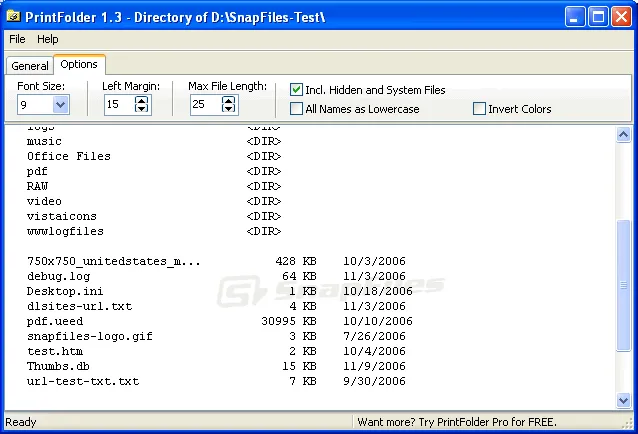Screen dimensions: 638x434
Task: Maximize the PrintFolder window
Action: pos(599,17)
